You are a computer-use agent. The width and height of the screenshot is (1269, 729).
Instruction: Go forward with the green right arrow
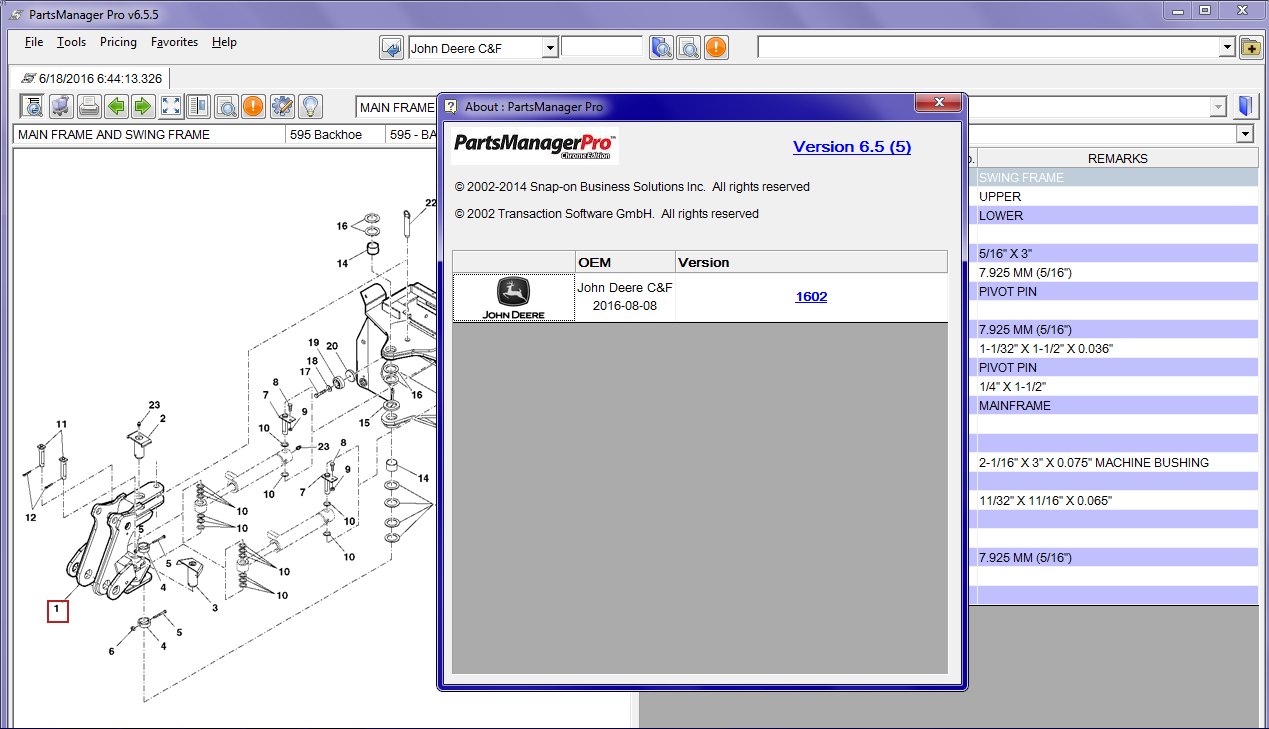pos(143,106)
